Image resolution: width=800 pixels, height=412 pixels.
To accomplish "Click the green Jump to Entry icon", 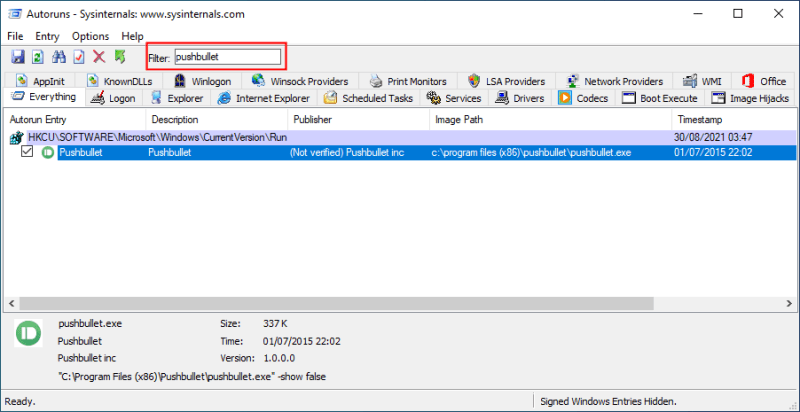I will 120,57.
